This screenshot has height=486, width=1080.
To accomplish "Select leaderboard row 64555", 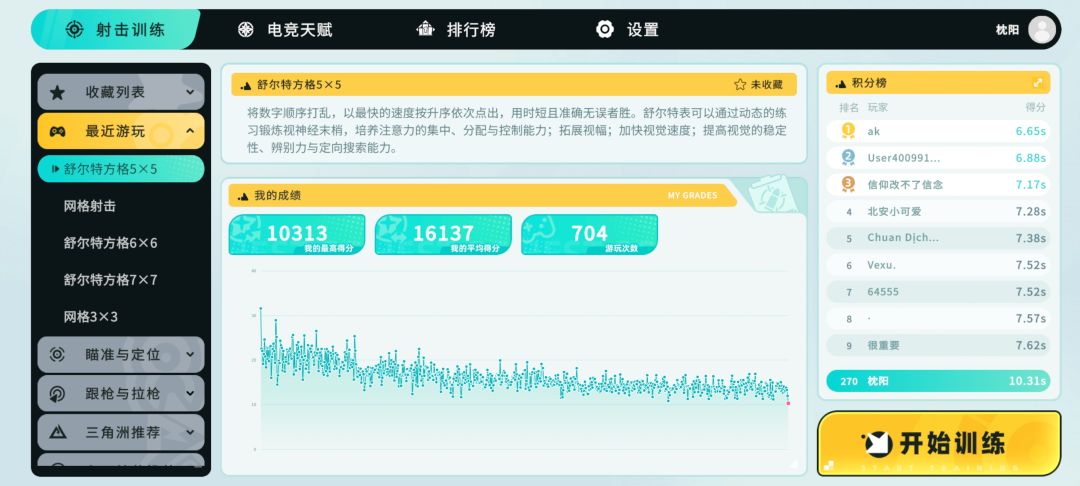I will [938, 292].
